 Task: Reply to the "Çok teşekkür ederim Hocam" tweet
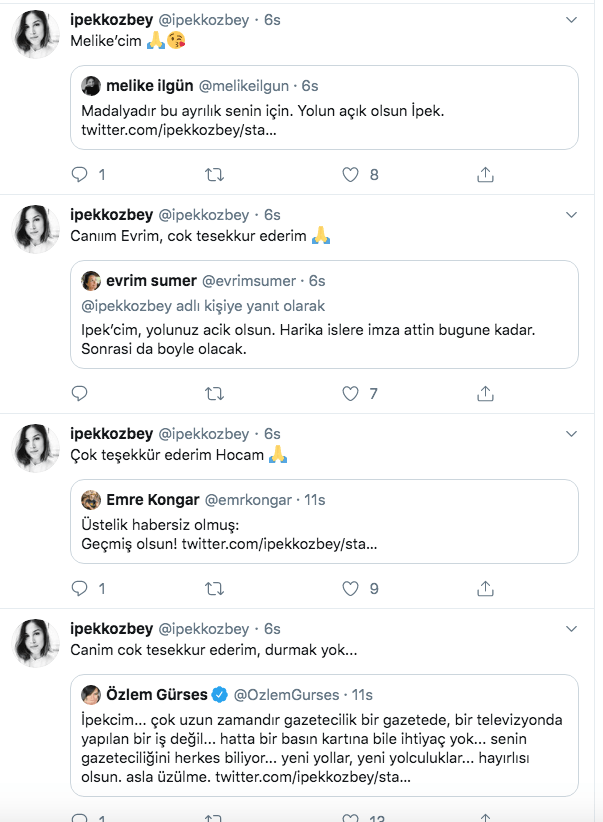click(x=80, y=588)
